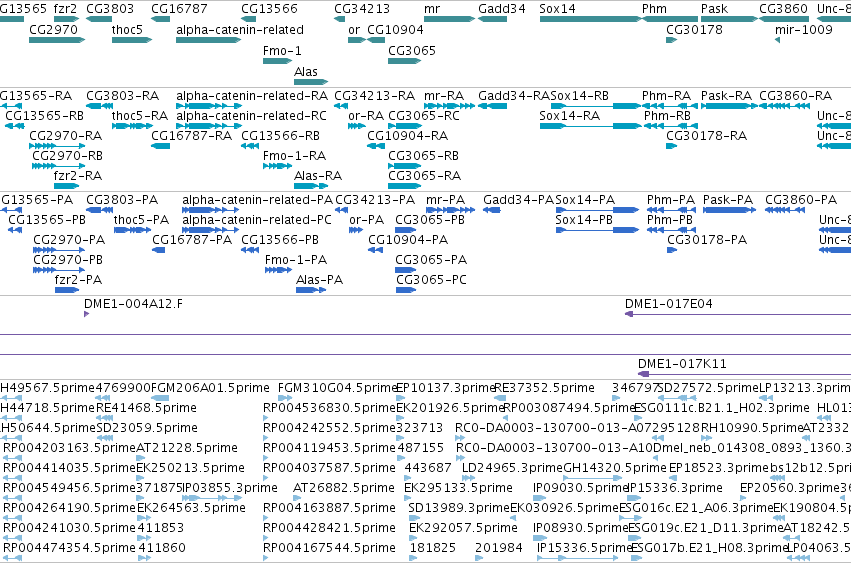Viewport: 851px width, 563px height.
Task: Click protein label 'thoc5-PA'
Action: click(141, 220)
